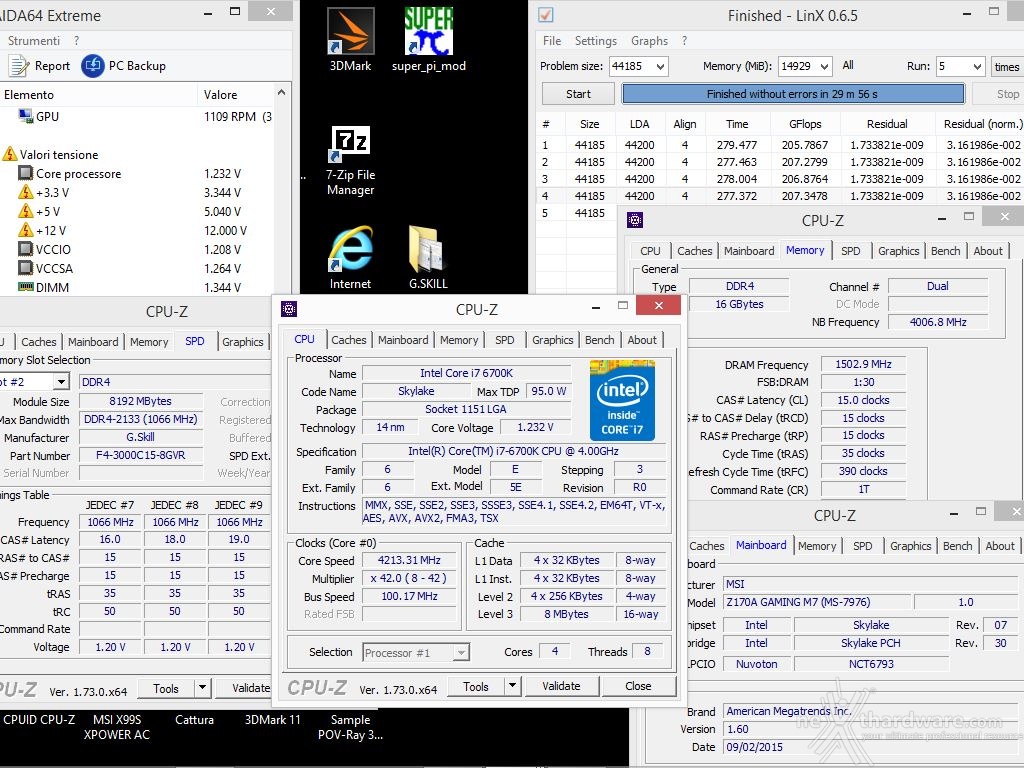This screenshot has width=1024, height=768.
Task: Click the Part Number field F4-3000C15-8GVR
Action: (140, 455)
